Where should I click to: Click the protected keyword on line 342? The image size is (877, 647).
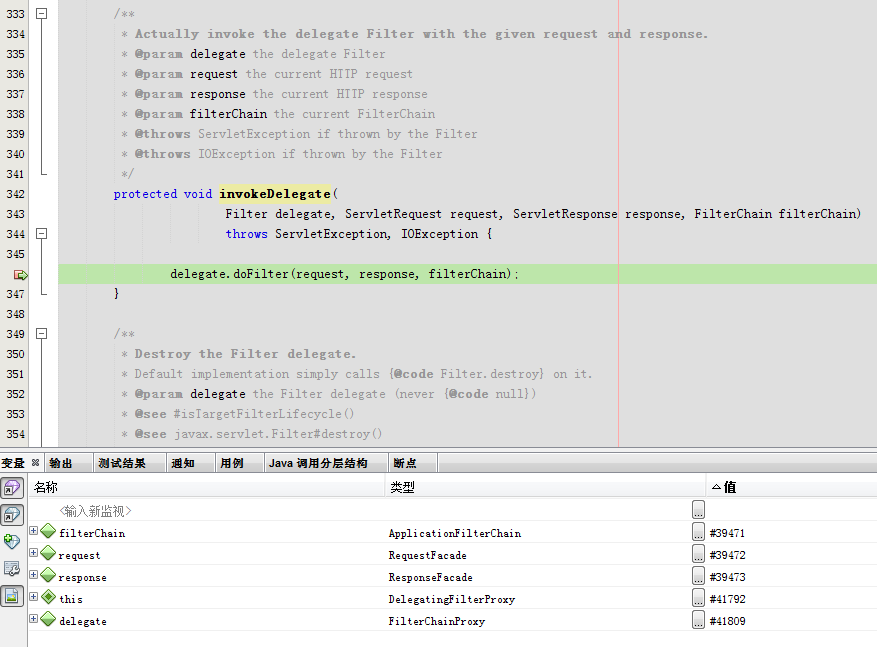point(145,194)
